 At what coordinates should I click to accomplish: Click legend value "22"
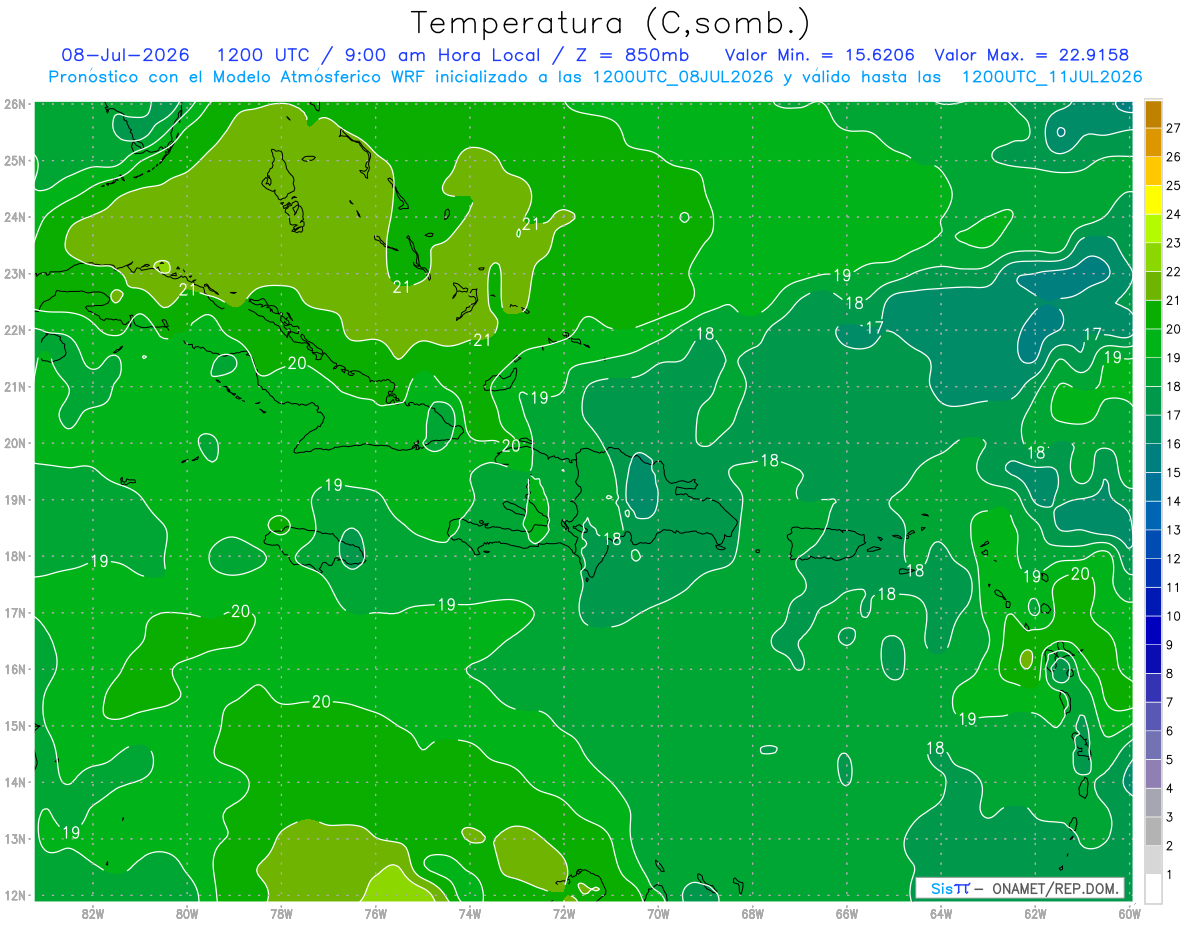click(x=1174, y=272)
